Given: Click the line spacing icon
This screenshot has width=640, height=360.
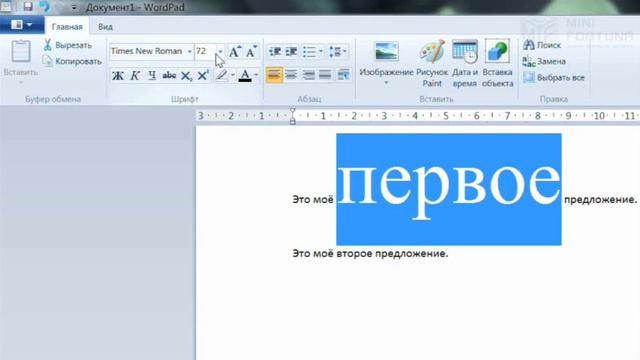Looking at the screenshot, I should [x=335, y=52].
